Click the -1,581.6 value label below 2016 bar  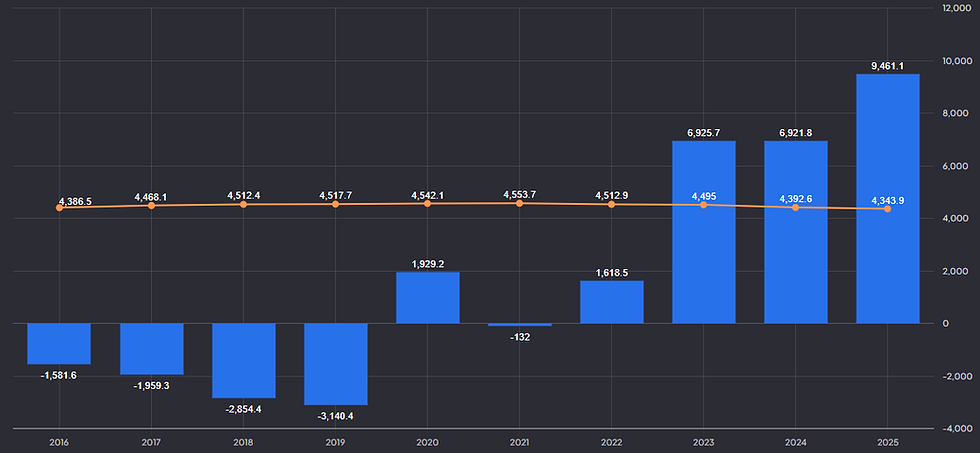coord(59,376)
